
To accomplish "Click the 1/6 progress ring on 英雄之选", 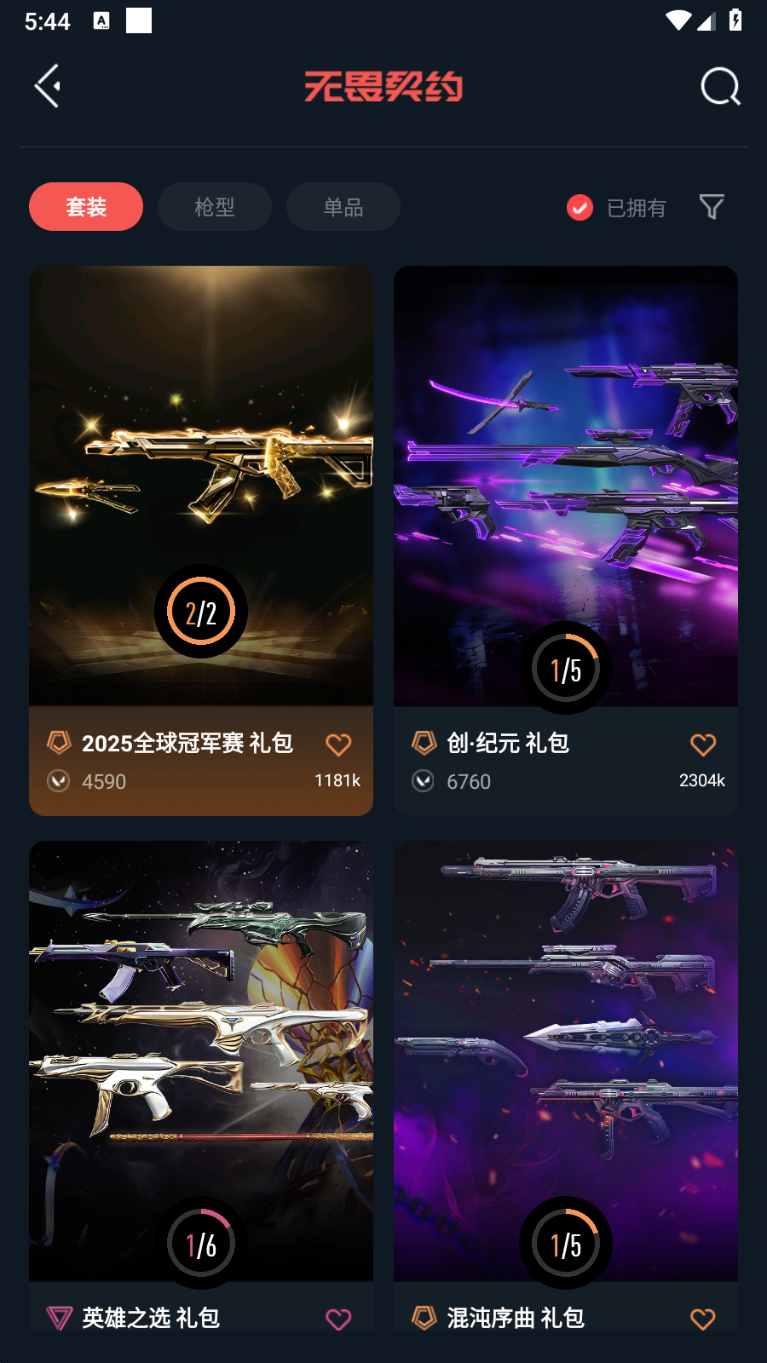I will 201,1243.
